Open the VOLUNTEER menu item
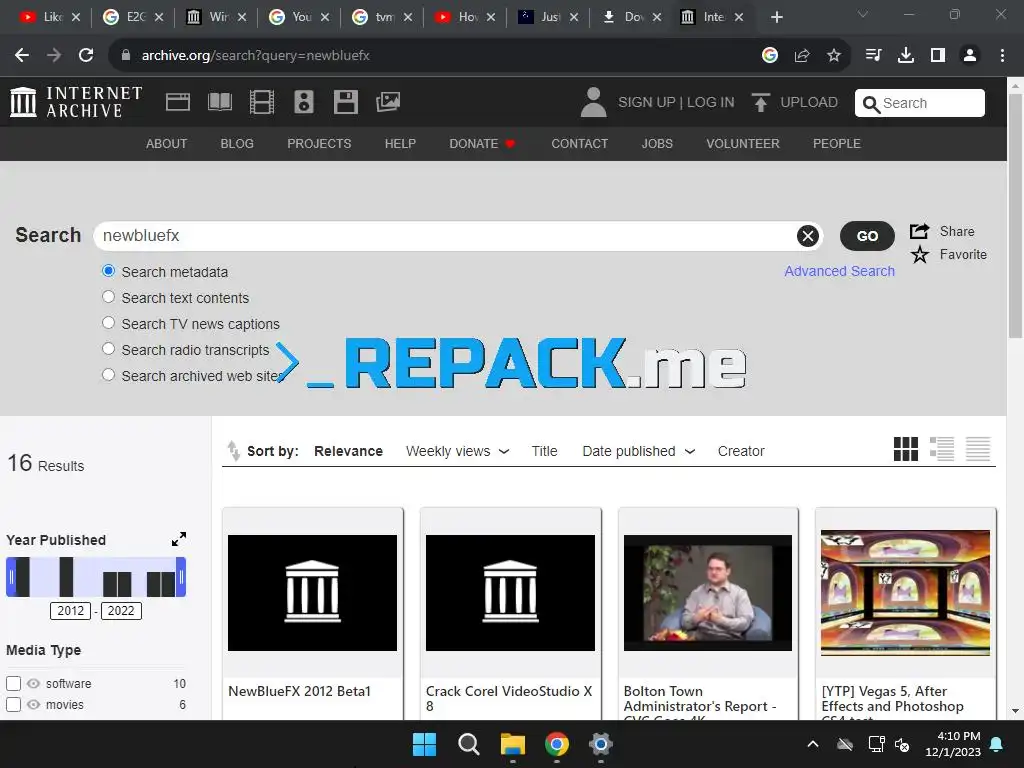This screenshot has height=768, width=1024. (743, 144)
